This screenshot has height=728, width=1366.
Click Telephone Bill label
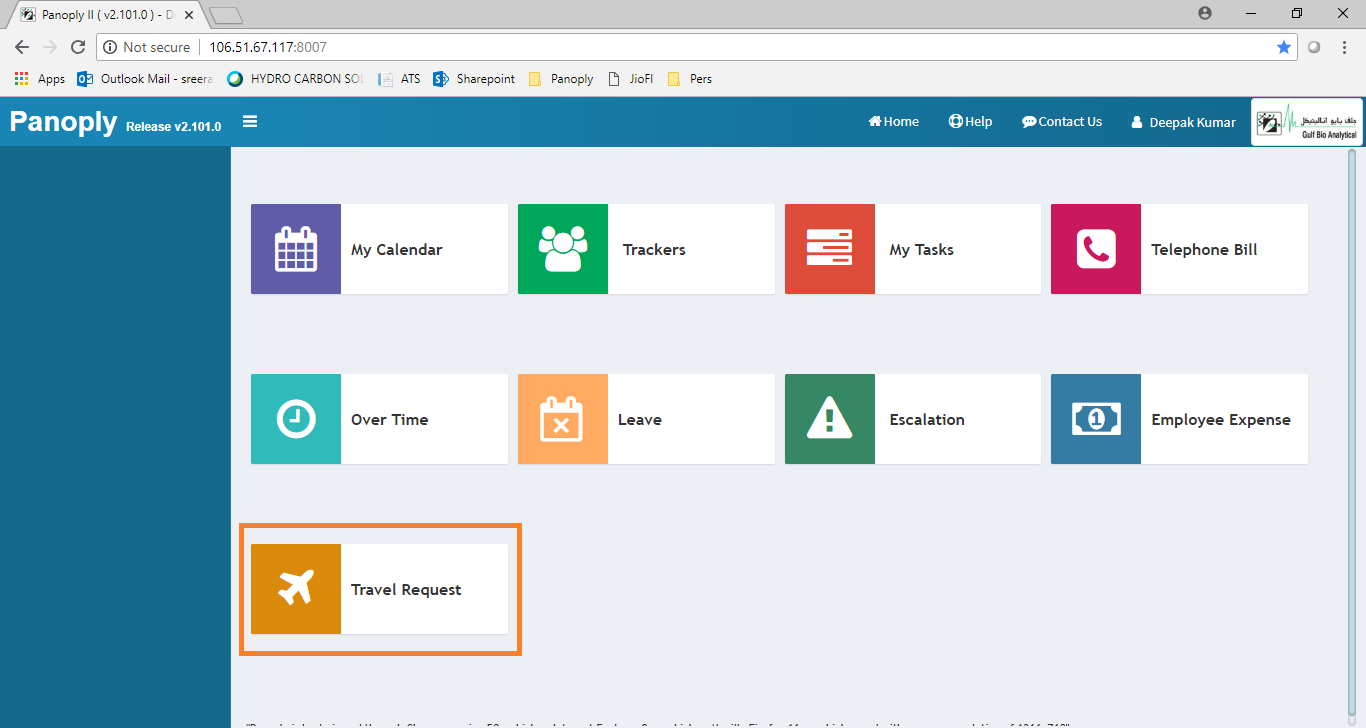1204,250
